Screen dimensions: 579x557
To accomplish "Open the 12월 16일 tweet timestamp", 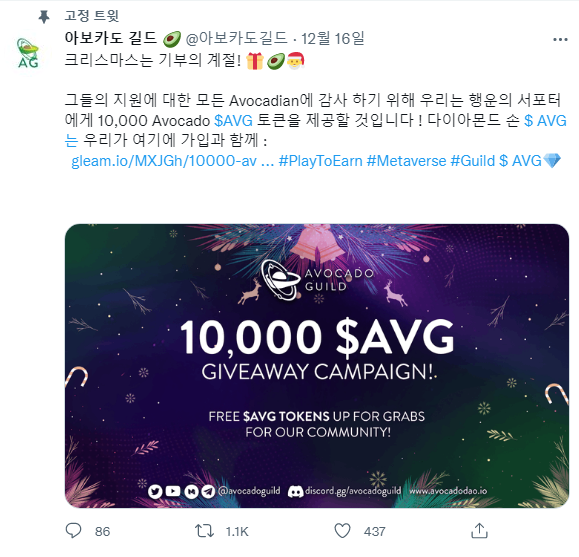I will 333,38.
